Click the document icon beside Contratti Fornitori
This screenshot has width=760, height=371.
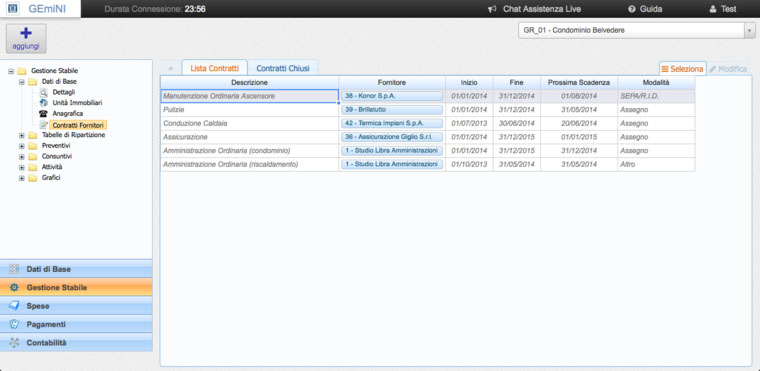[44, 125]
